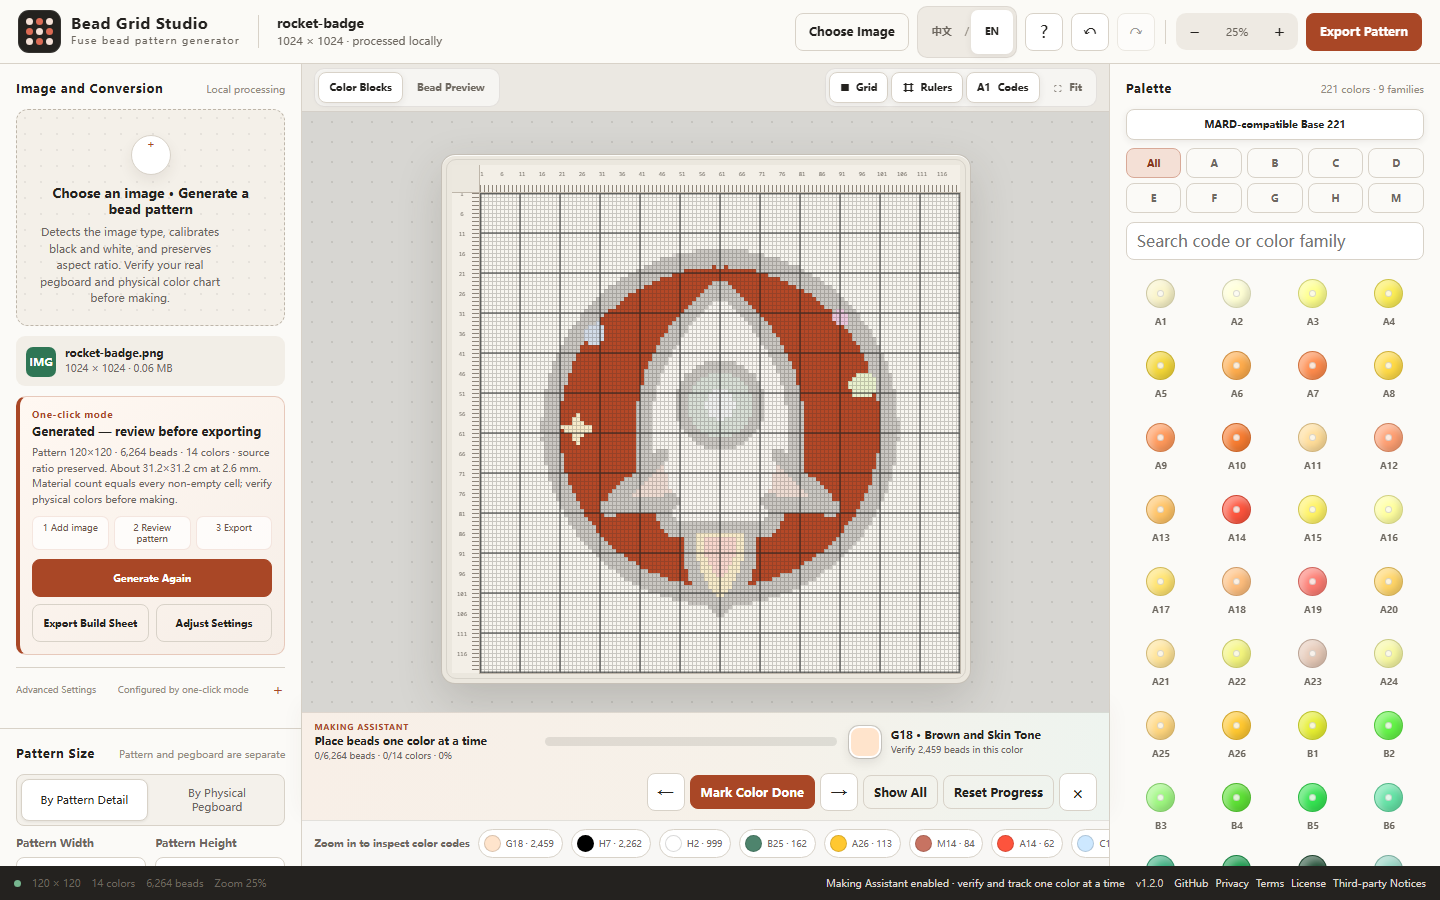
Task: Click the Bead Grid Studio logo icon
Action: coord(39,32)
